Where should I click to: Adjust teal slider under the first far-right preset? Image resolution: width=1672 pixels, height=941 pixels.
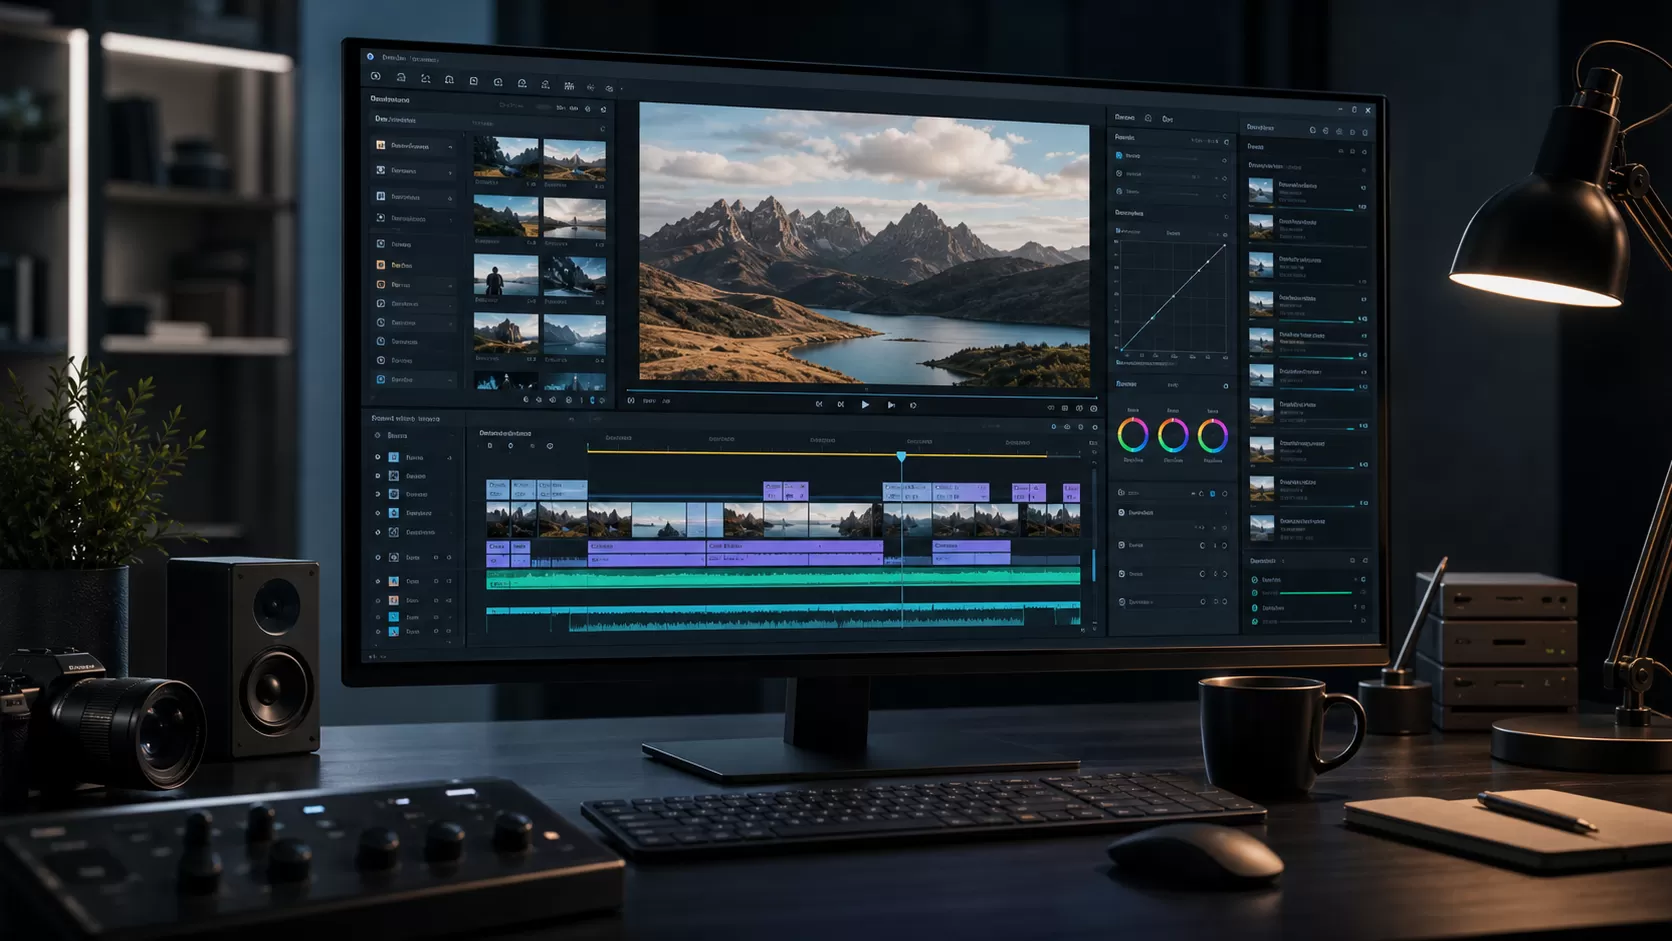click(x=1316, y=210)
